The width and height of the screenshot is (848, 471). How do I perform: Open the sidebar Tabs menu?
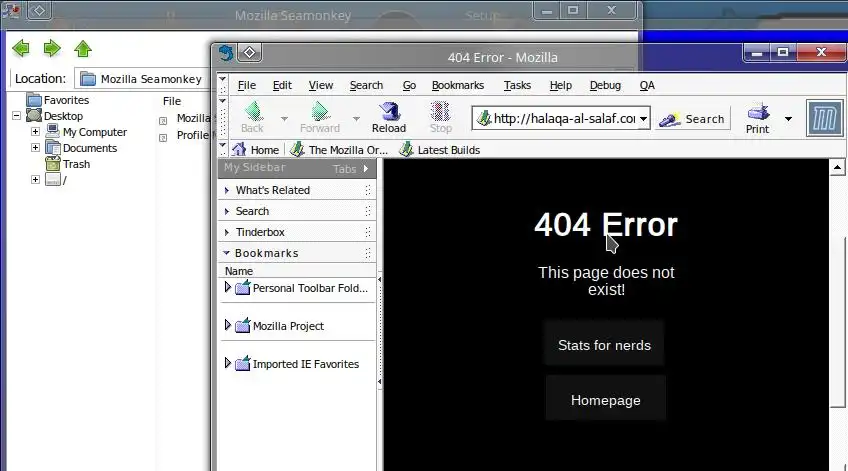pos(350,169)
